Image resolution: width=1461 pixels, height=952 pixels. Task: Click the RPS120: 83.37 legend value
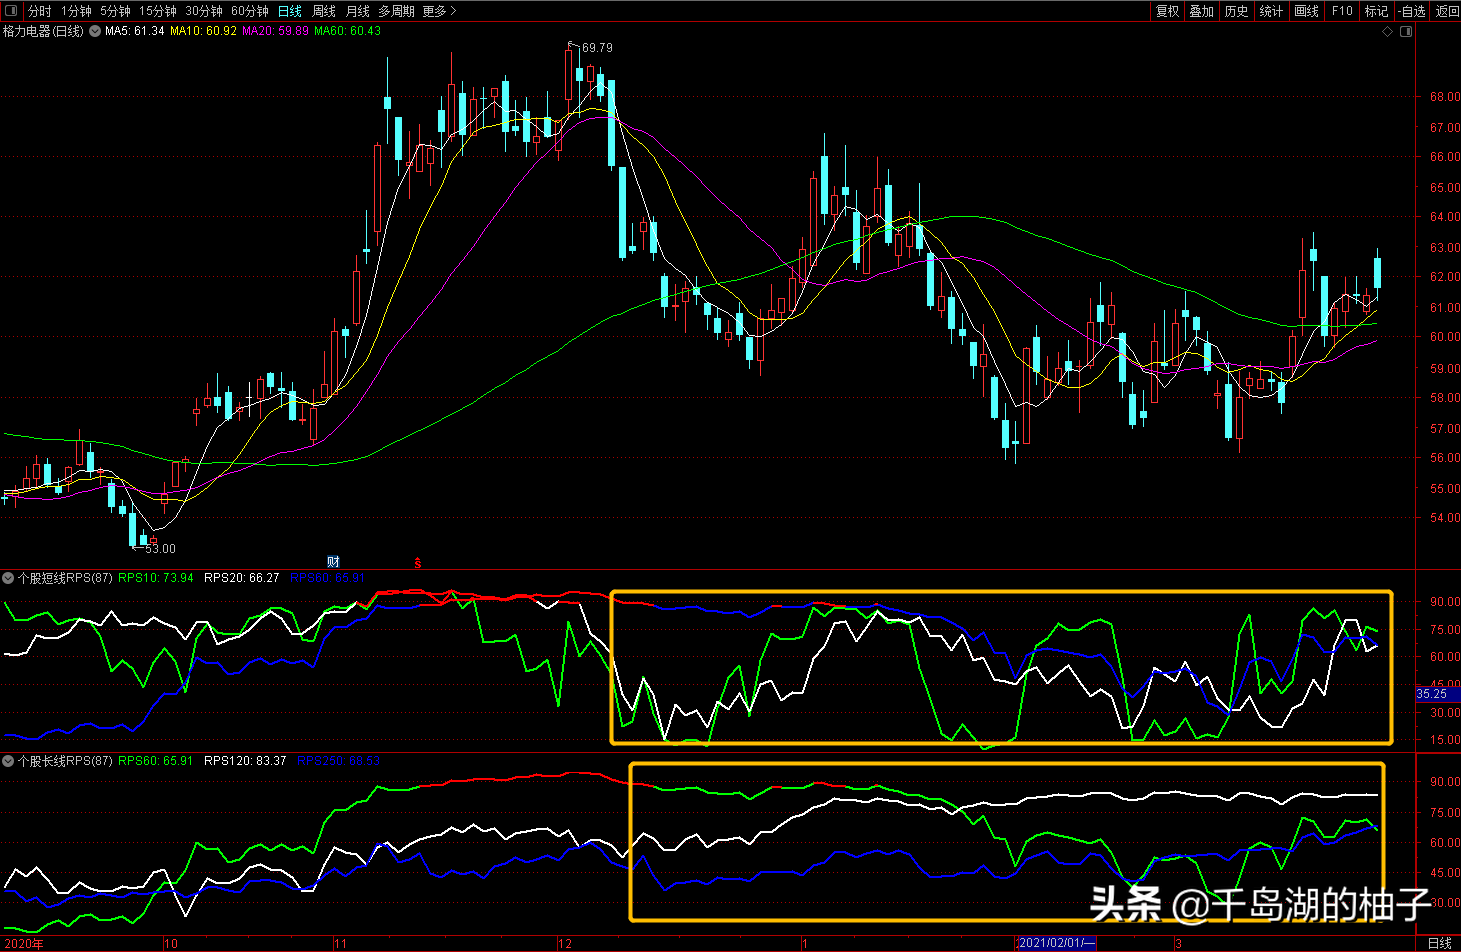[245, 761]
